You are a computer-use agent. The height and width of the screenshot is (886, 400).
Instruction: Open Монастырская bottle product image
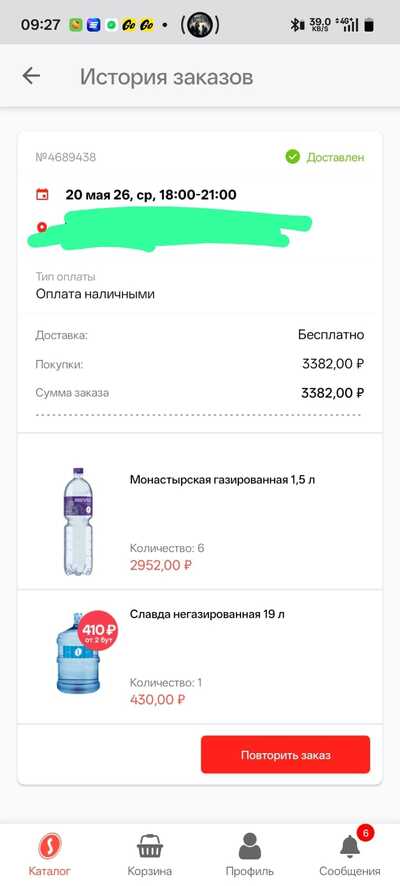pyautogui.click(x=77, y=522)
